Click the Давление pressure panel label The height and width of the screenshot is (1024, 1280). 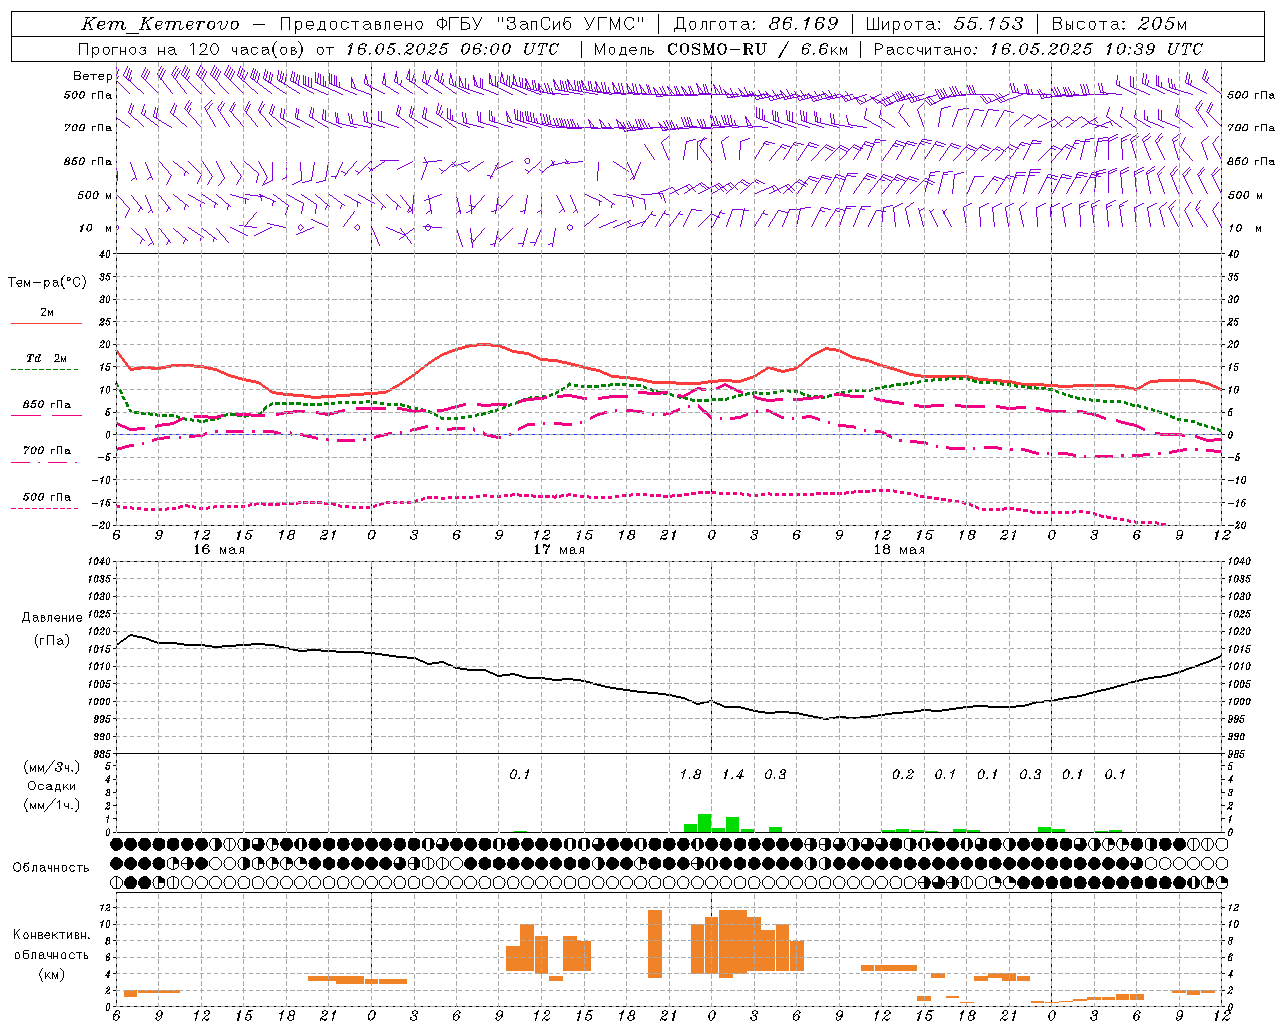pyautogui.click(x=52, y=618)
